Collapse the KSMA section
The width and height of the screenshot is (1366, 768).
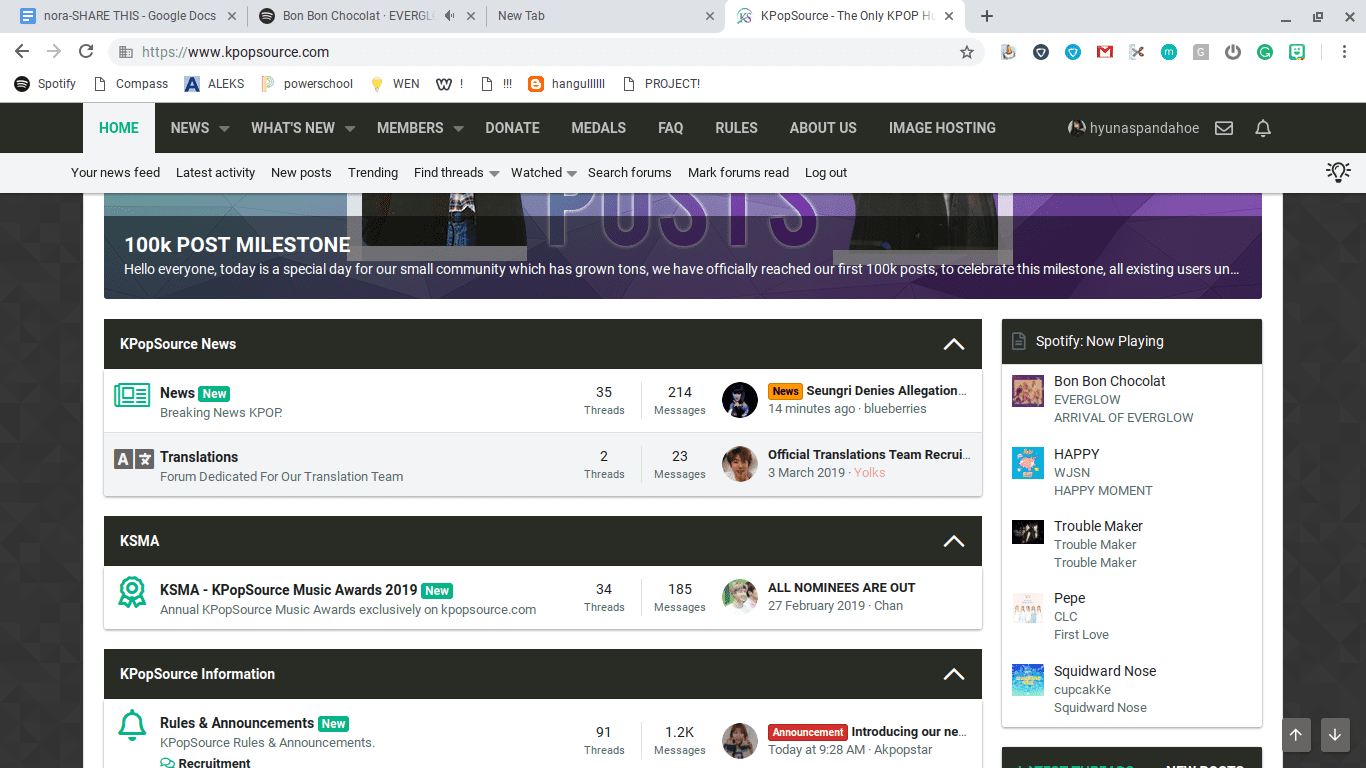click(x=954, y=541)
